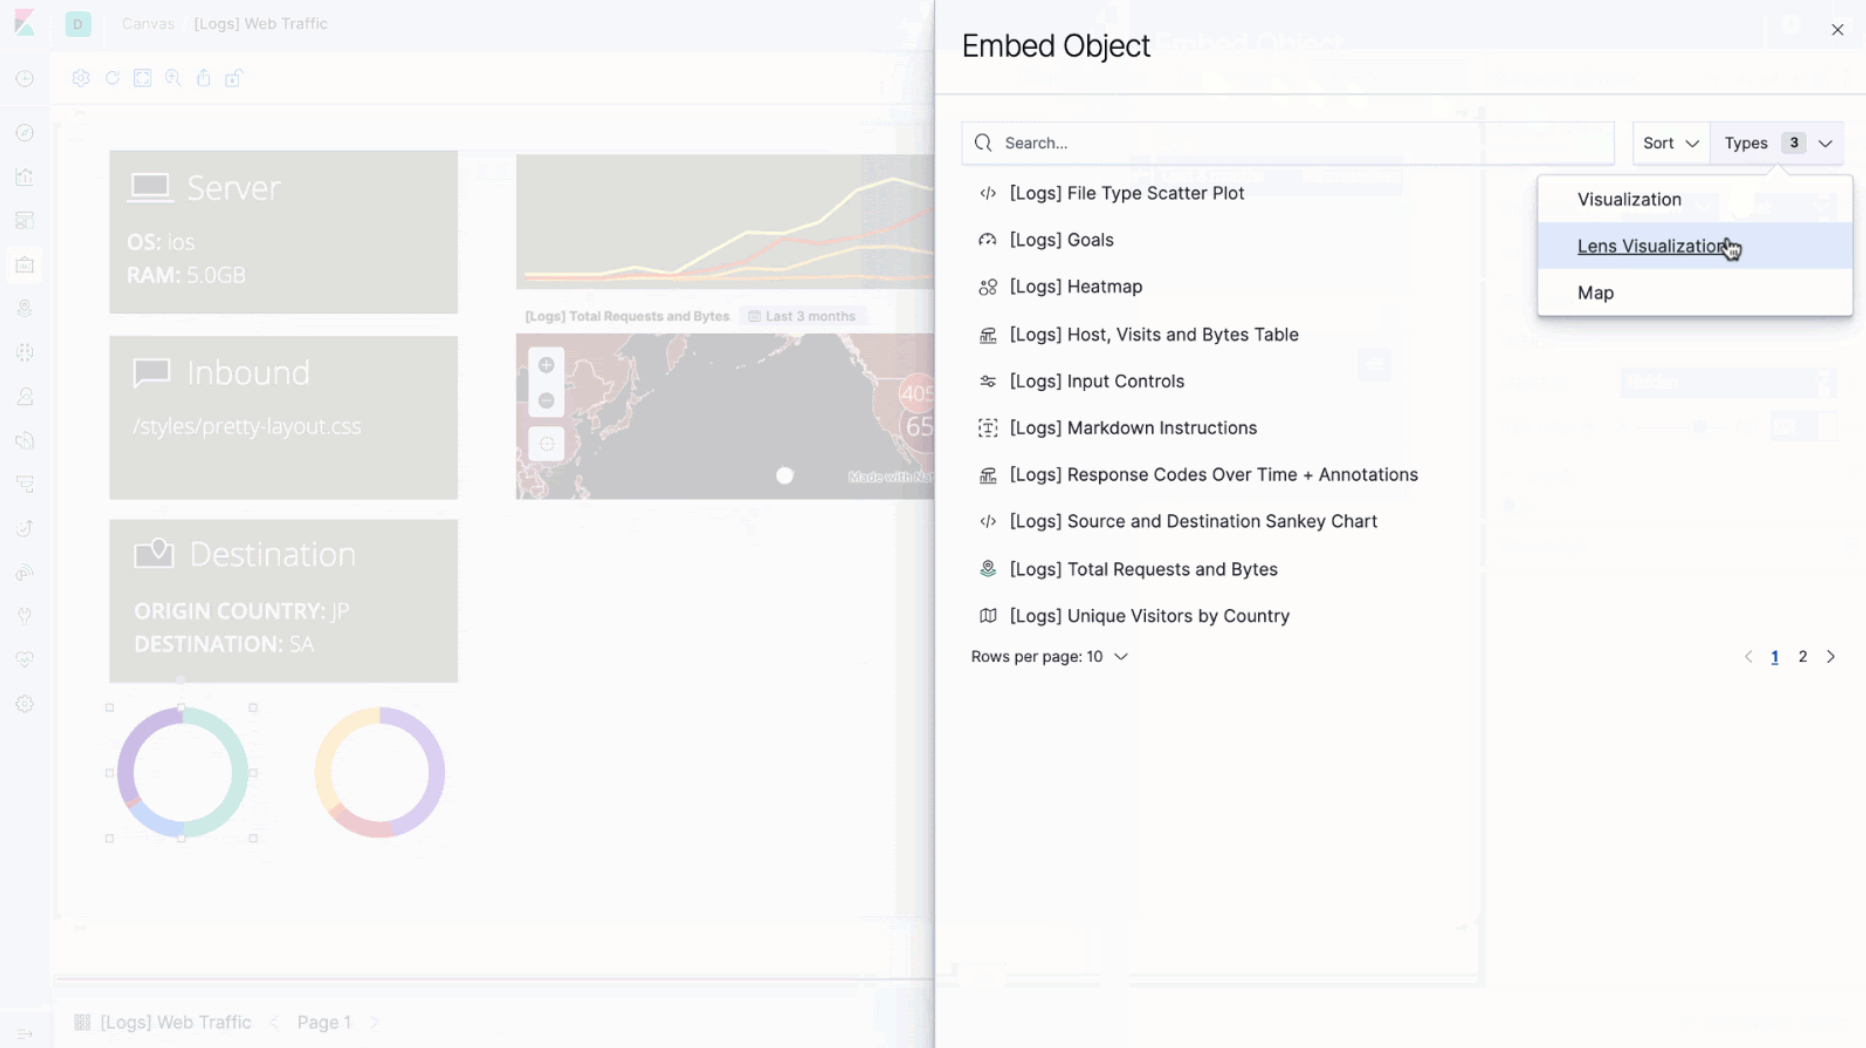Click the zoom in control on the map

coord(546,365)
